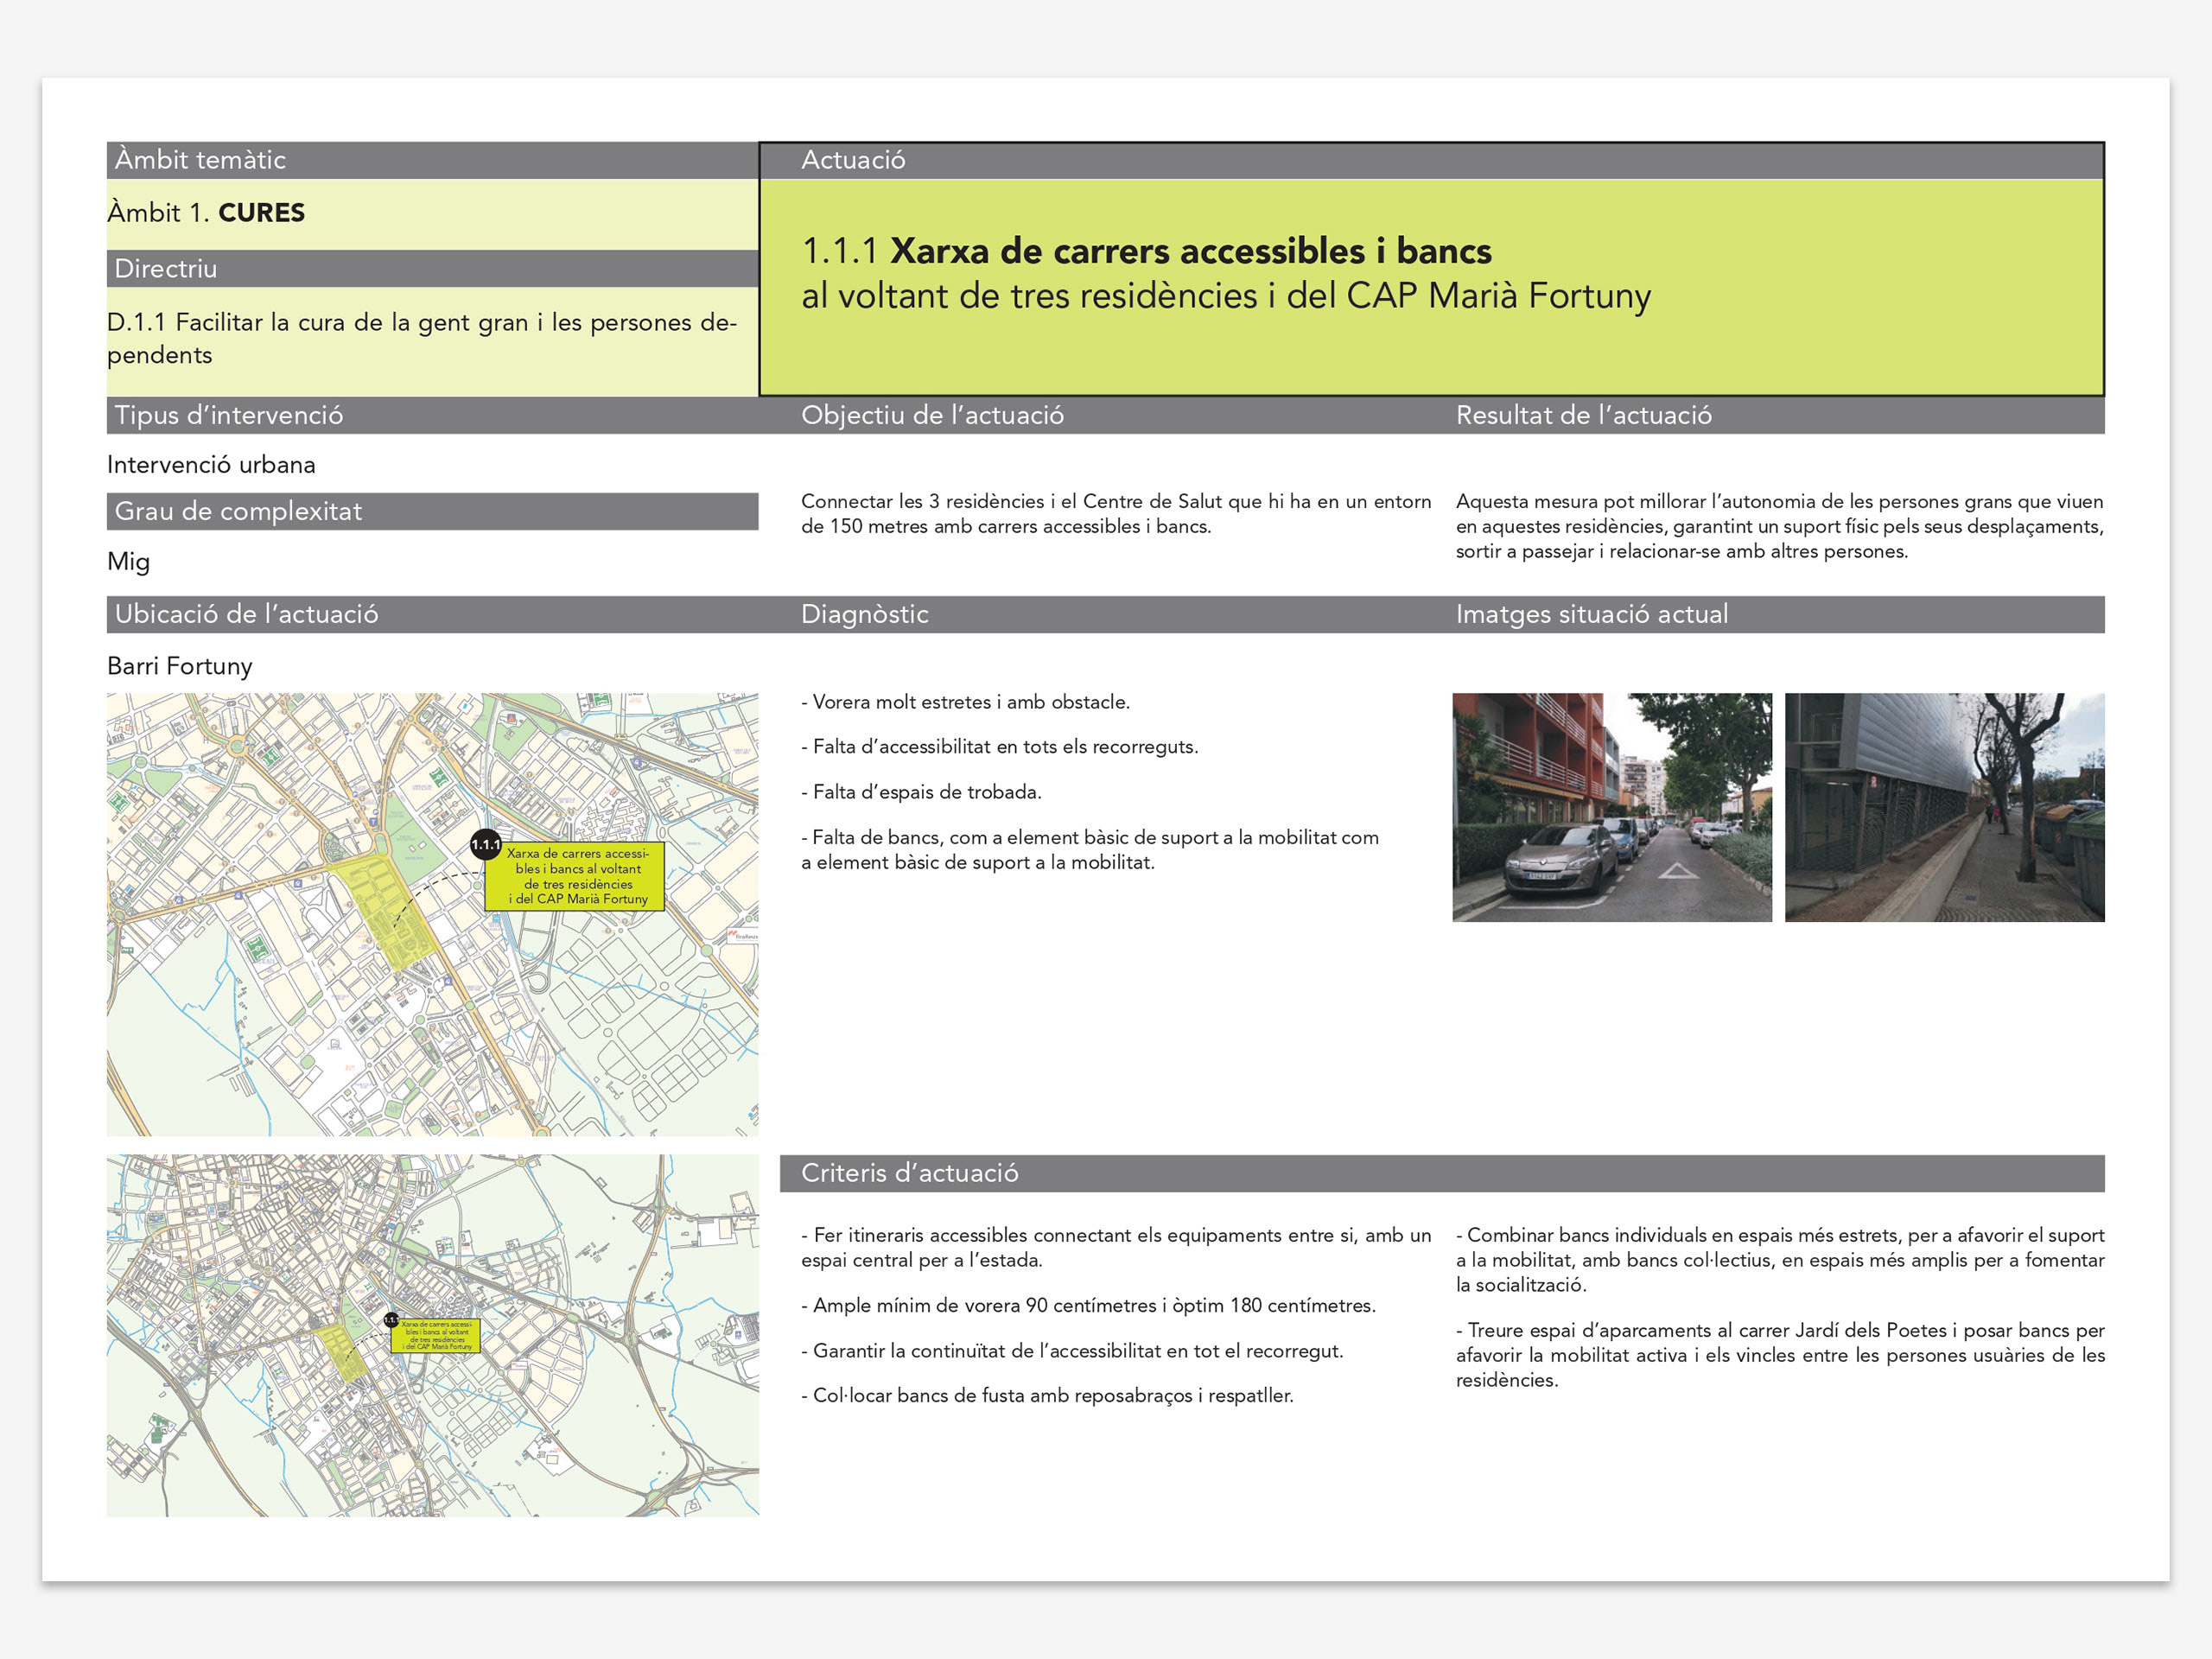
Task: Click the 'Directriu' section header
Action: click(x=432, y=269)
